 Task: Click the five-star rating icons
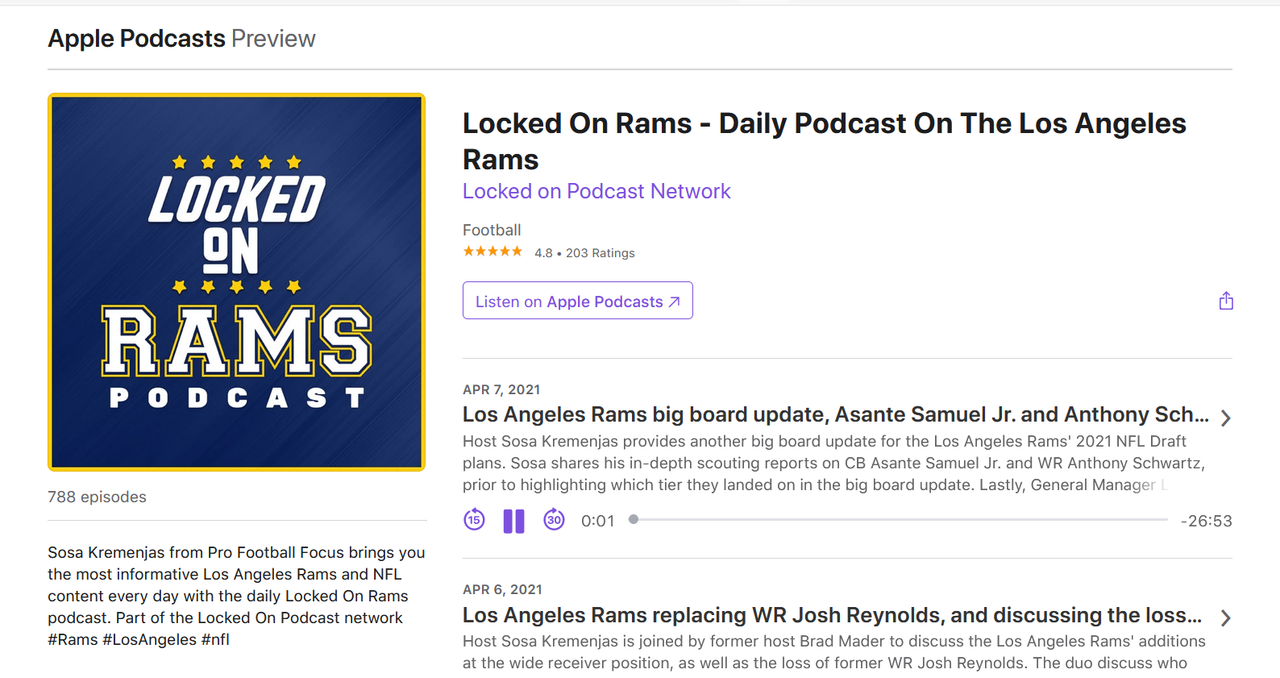pos(492,252)
